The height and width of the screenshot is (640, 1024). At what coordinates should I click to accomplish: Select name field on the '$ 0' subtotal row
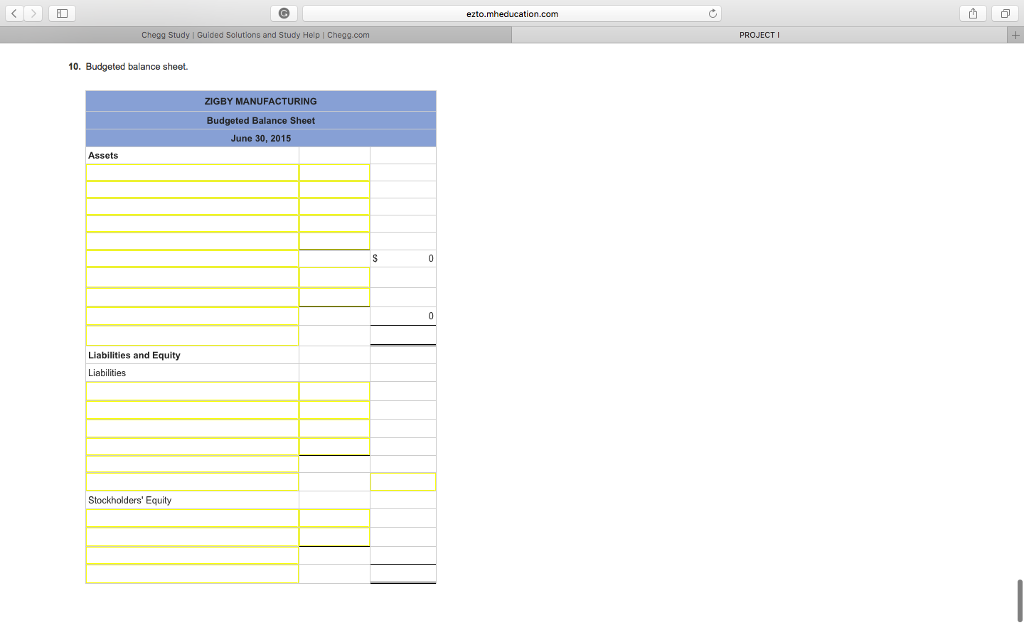coord(193,258)
